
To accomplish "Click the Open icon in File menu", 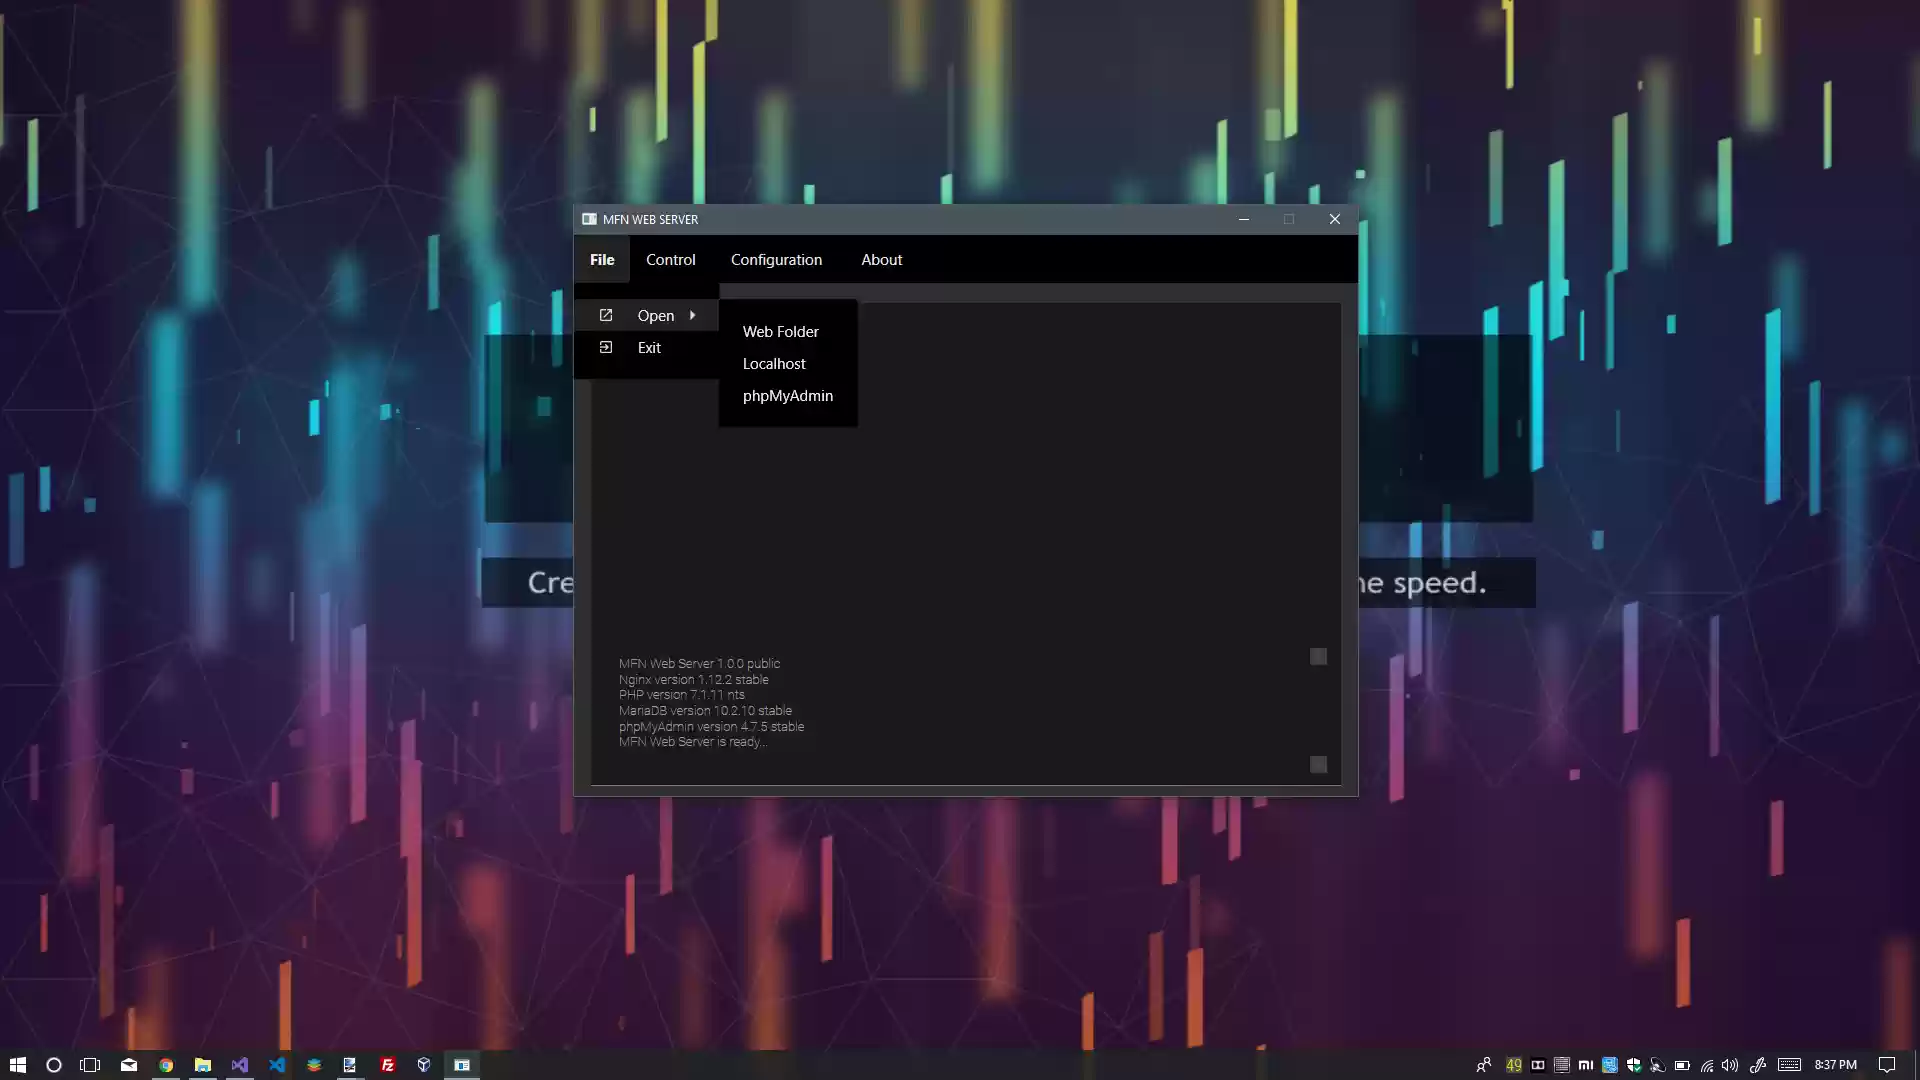I will [605, 315].
